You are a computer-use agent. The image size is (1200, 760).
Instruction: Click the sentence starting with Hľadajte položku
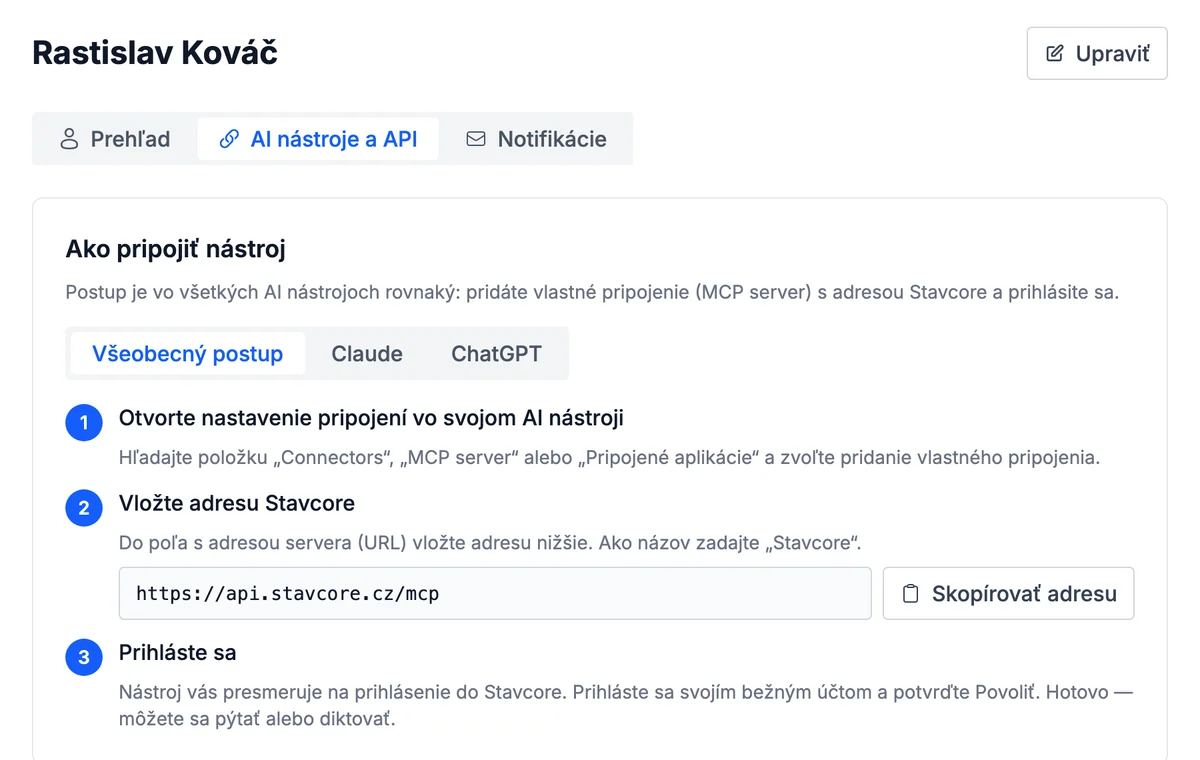click(609, 459)
